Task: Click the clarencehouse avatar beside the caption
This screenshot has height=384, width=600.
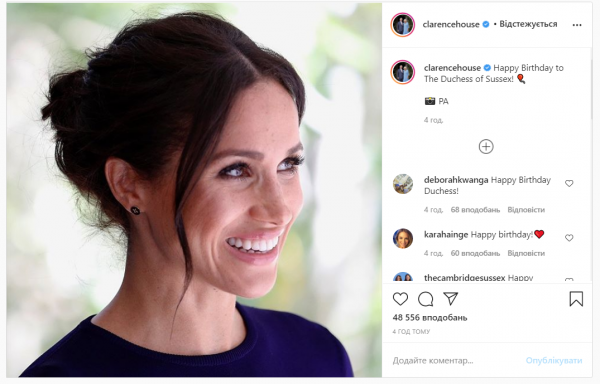Action: pos(403,72)
